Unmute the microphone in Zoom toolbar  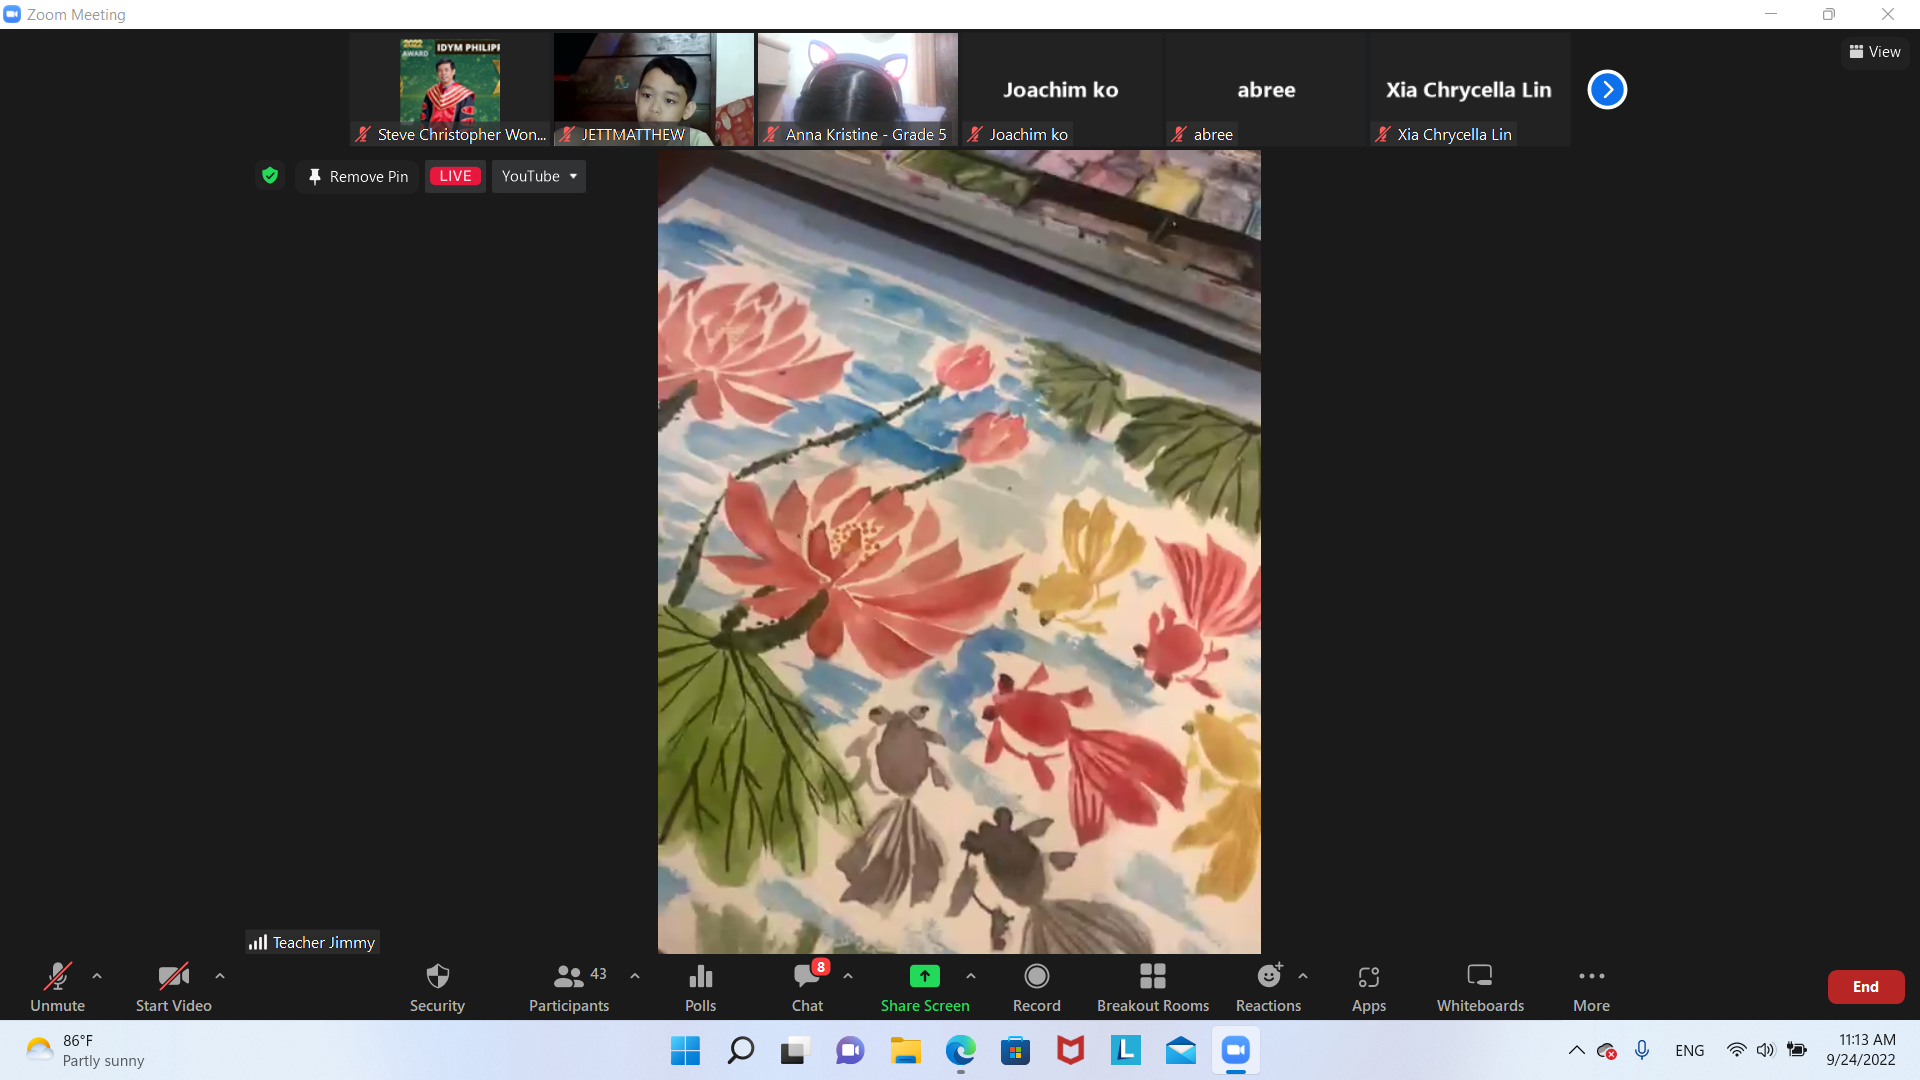(x=57, y=986)
